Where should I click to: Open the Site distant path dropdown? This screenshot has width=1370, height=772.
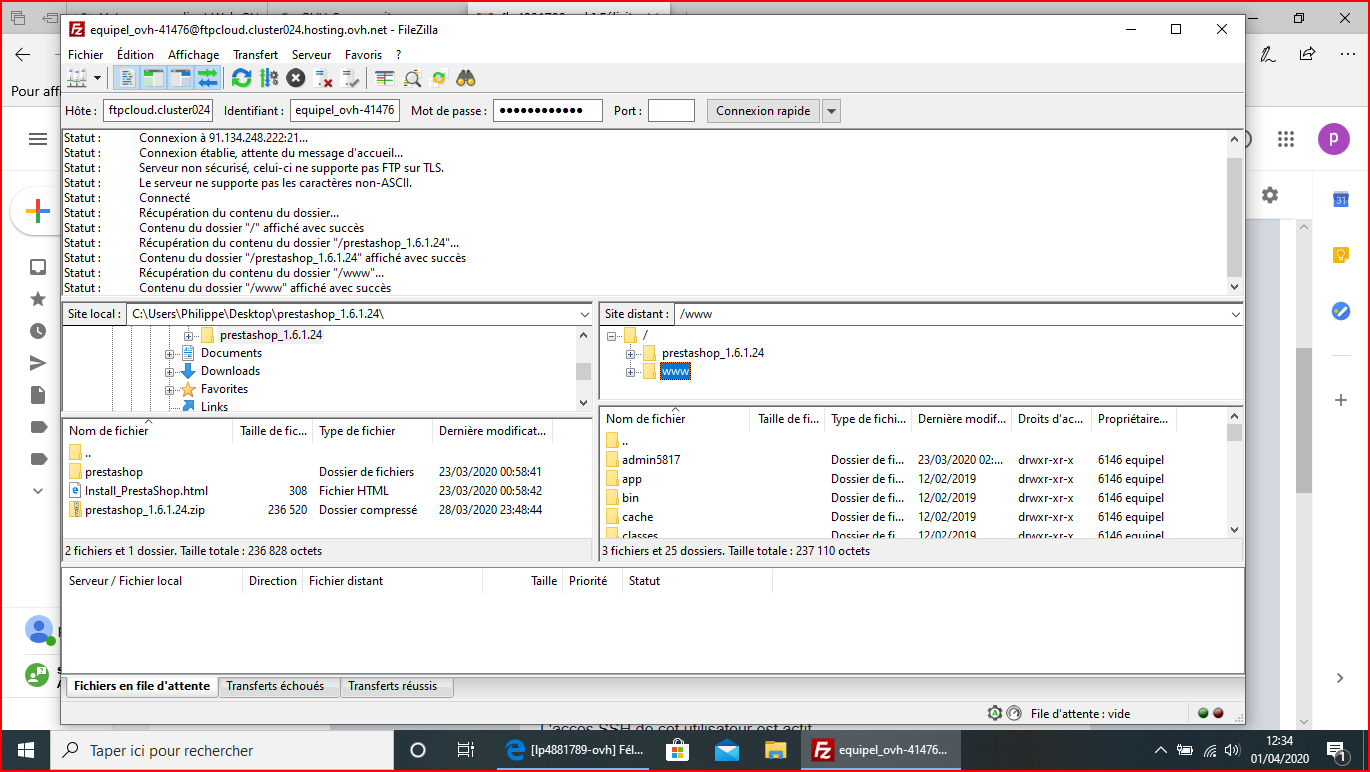click(x=1234, y=314)
